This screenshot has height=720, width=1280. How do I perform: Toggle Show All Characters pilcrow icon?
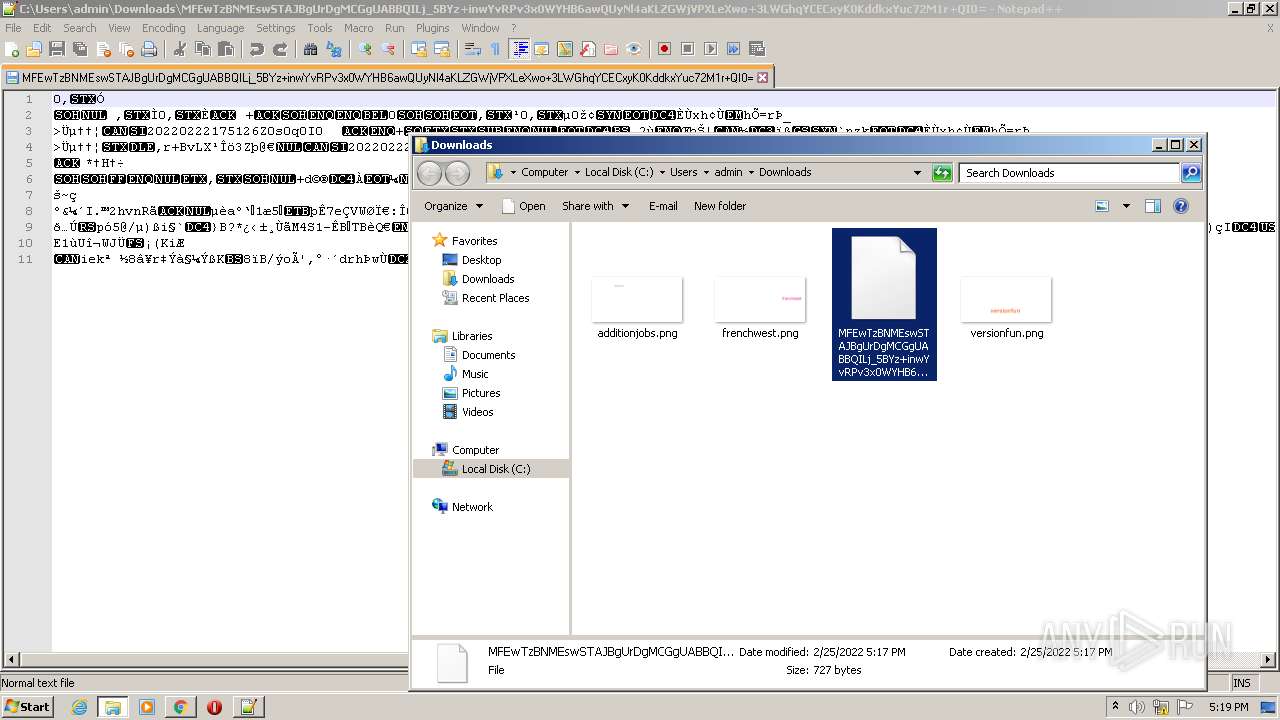coord(495,49)
